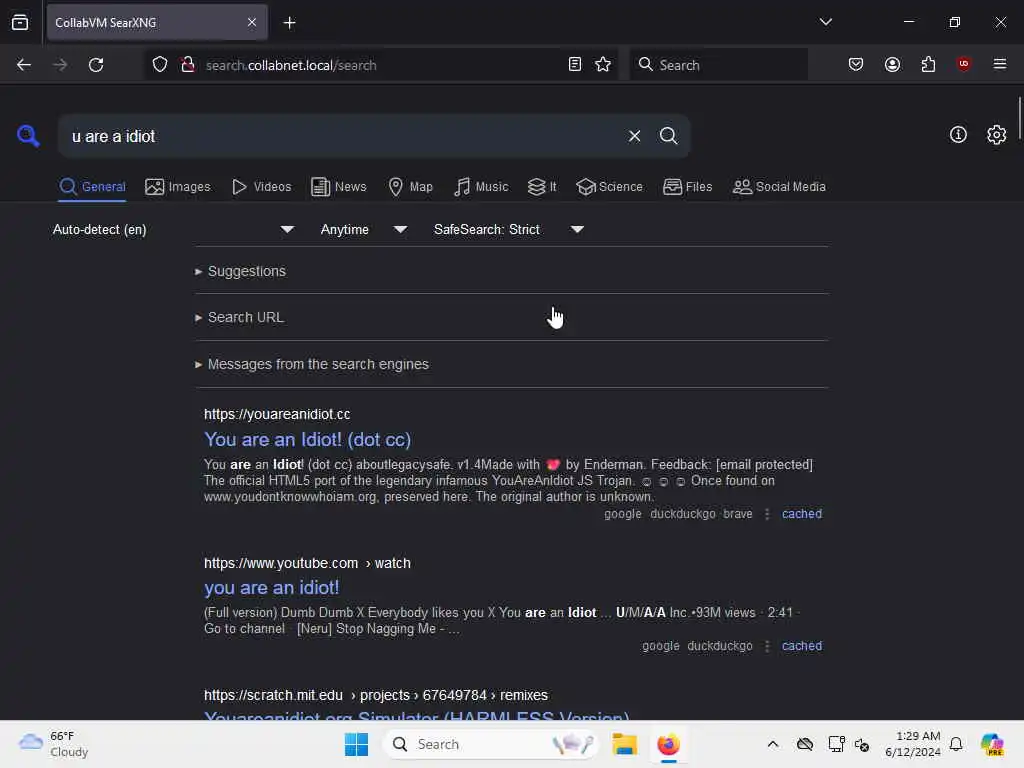
Task: Switch to Social Media category
Action: pos(779,187)
